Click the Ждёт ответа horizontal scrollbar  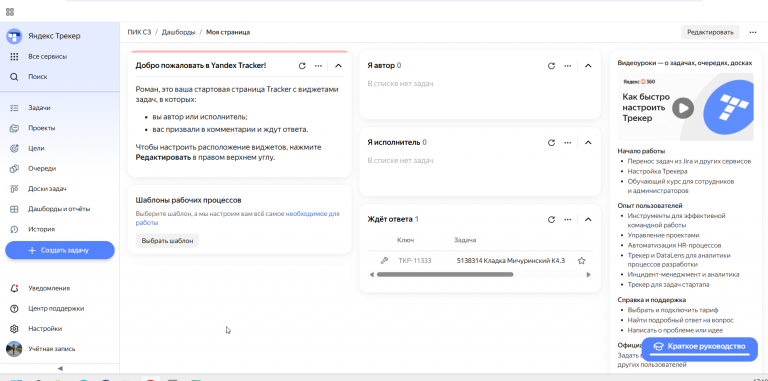445,275
